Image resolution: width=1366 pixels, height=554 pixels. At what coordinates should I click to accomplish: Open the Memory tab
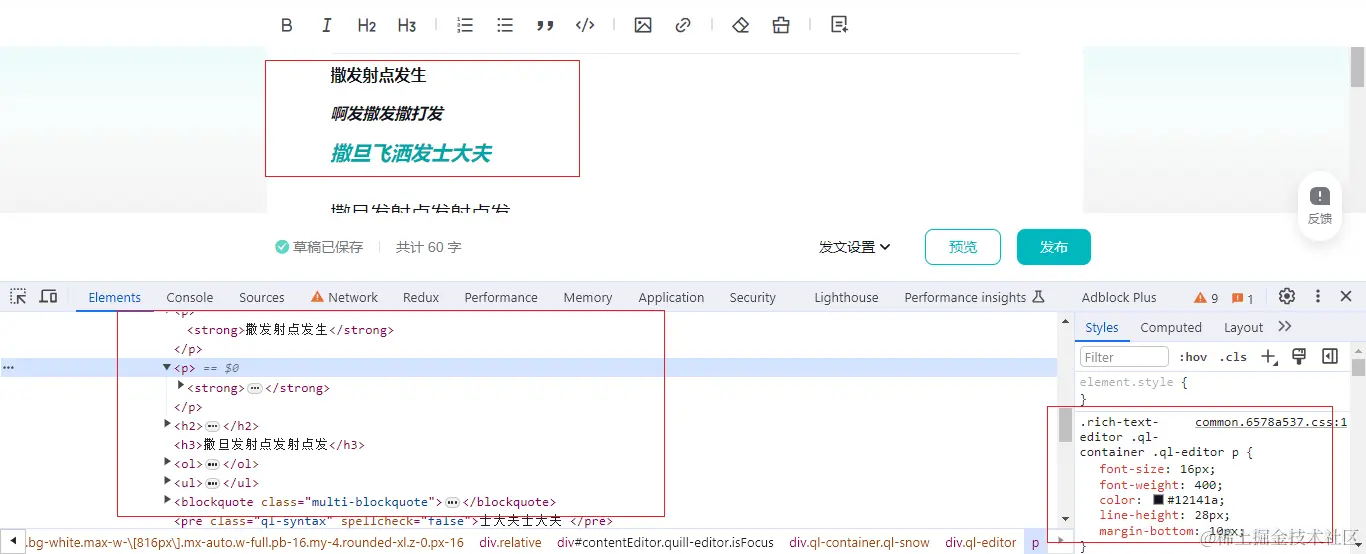588,297
